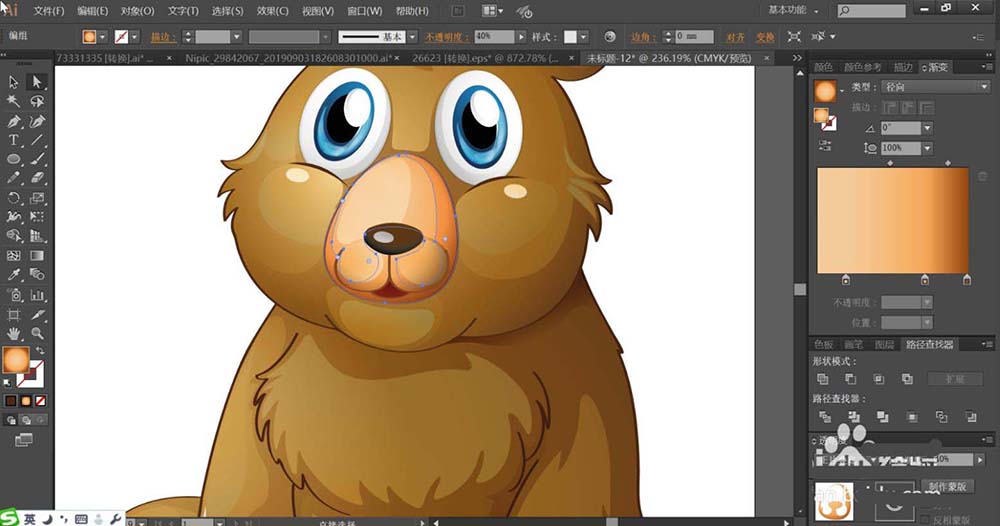1000x526 pixels.
Task: Select the Column Graph tool
Action: (x=37, y=295)
